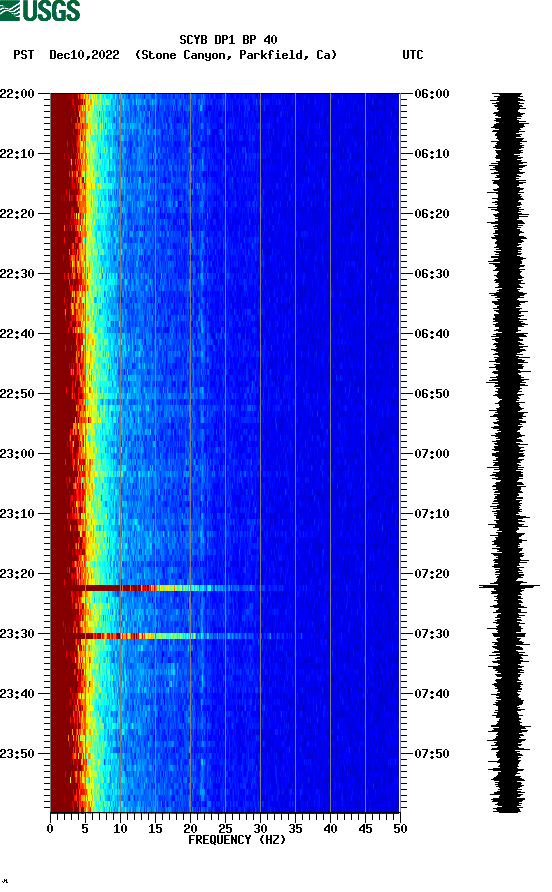Click the 45 Hz frequency axis label
This screenshot has width=552, height=892.
pyautogui.click(x=365, y=829)
